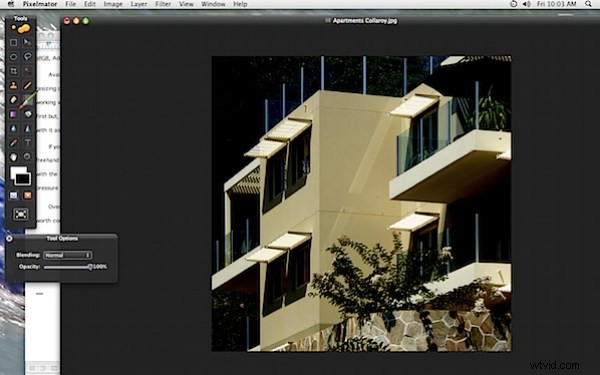Select the Paint Bucket tool
600x375 pixels.
[28, 114]
